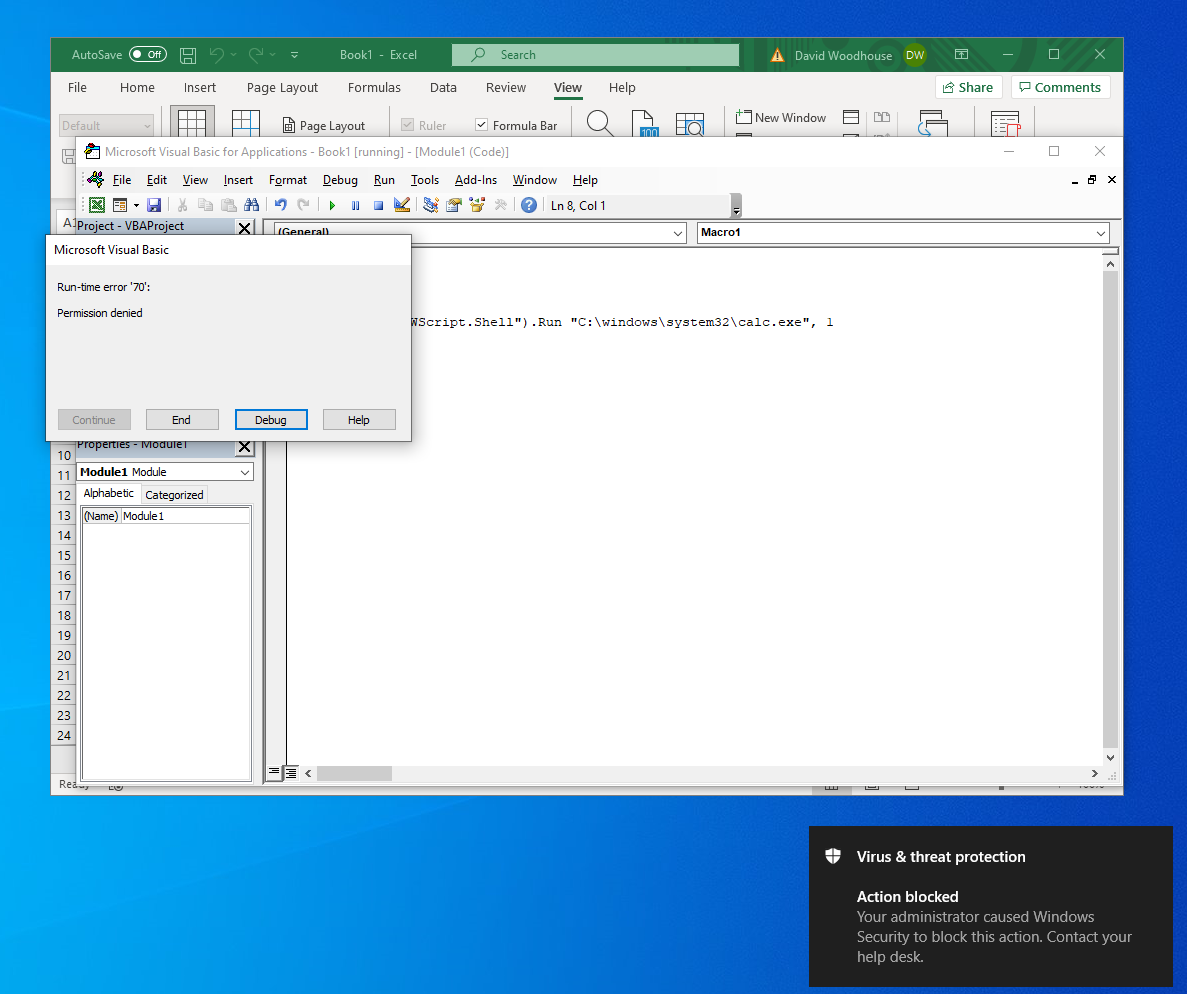Click Insert UserForm icon in VBA toolbar

pos(120,205)
